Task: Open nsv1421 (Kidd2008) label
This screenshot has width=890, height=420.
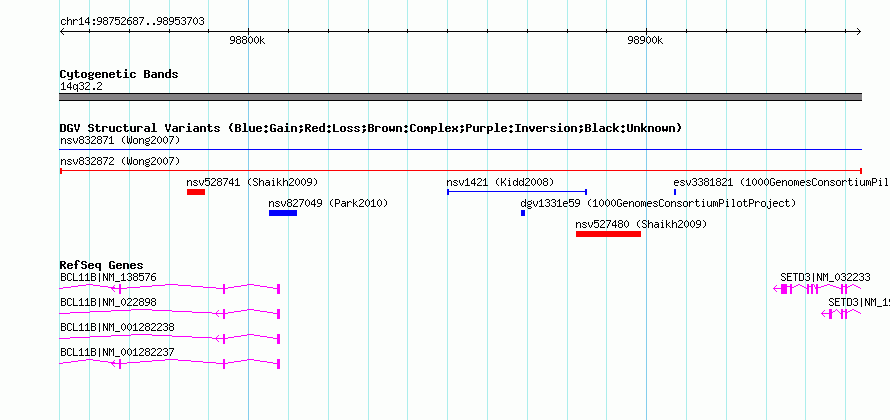Action: tap(500, 183)
